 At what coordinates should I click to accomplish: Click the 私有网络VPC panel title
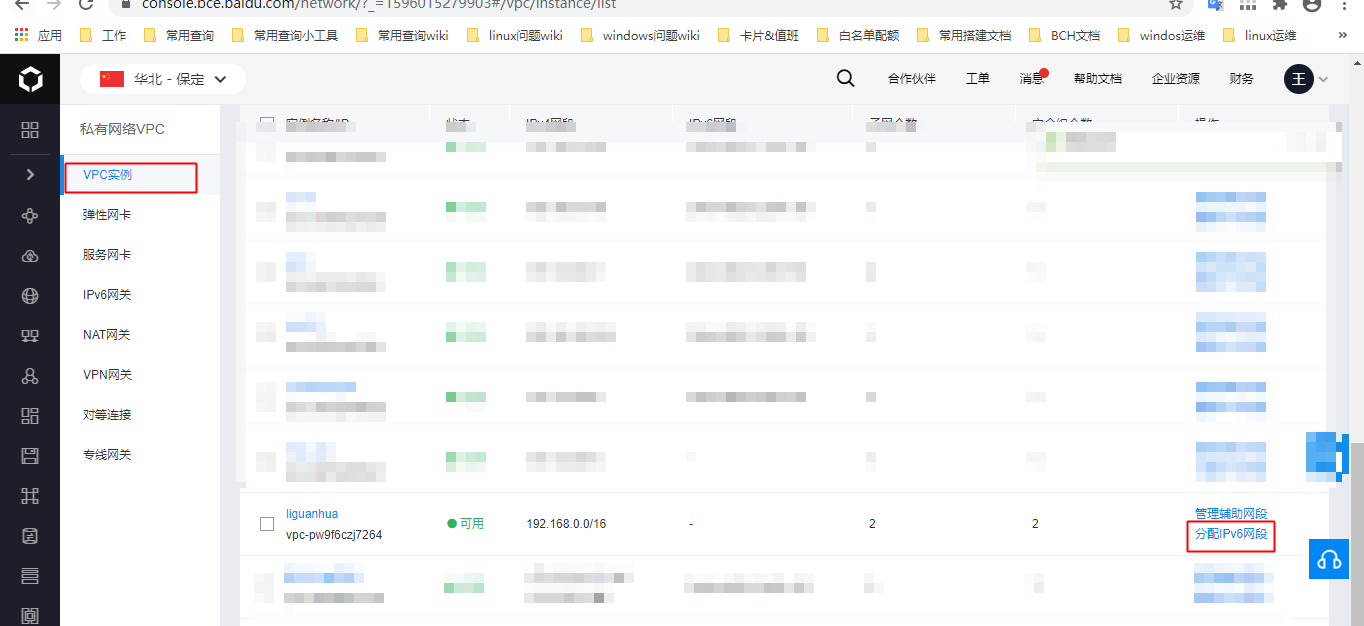point(122,129)
